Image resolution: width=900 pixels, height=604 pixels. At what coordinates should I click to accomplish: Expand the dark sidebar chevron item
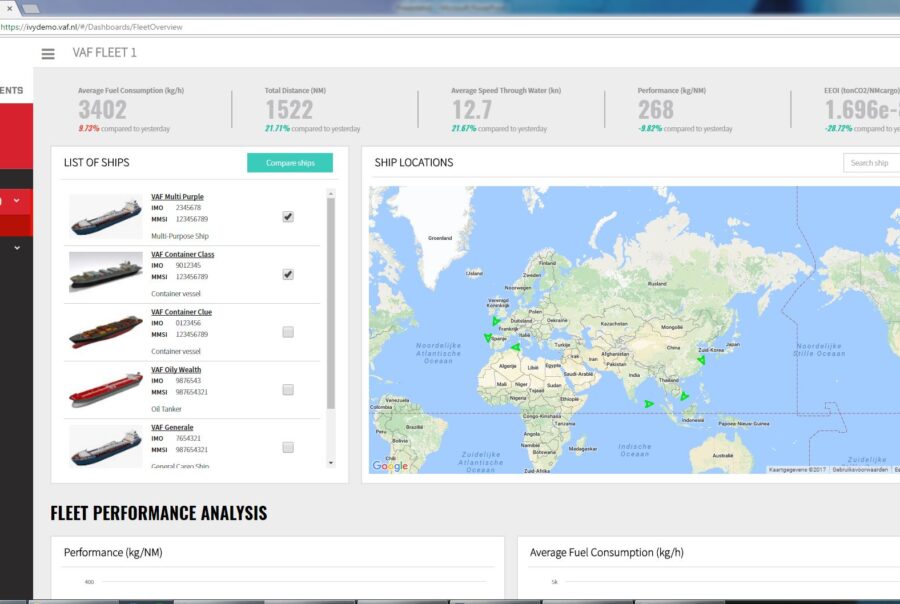[x=16, y=247]
